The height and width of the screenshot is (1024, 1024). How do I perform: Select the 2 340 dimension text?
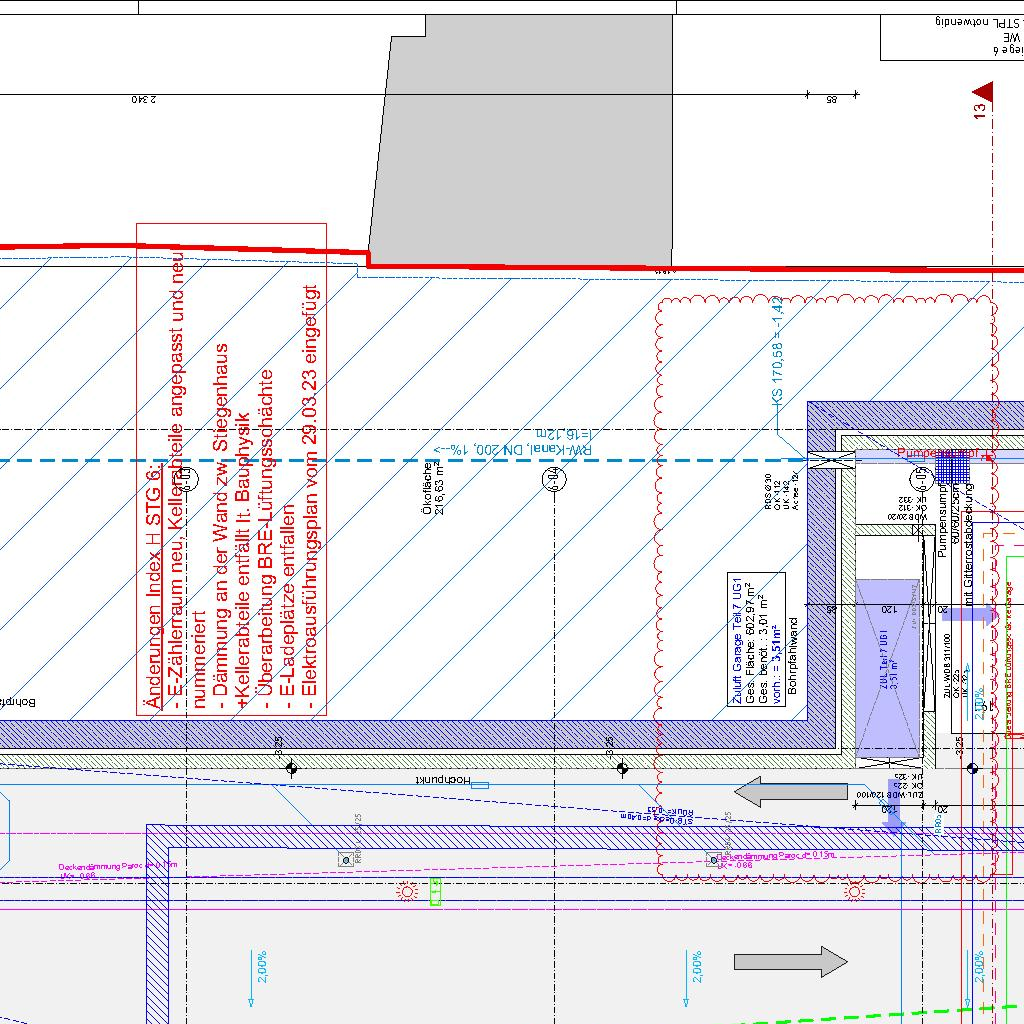(x=145, y=100)
